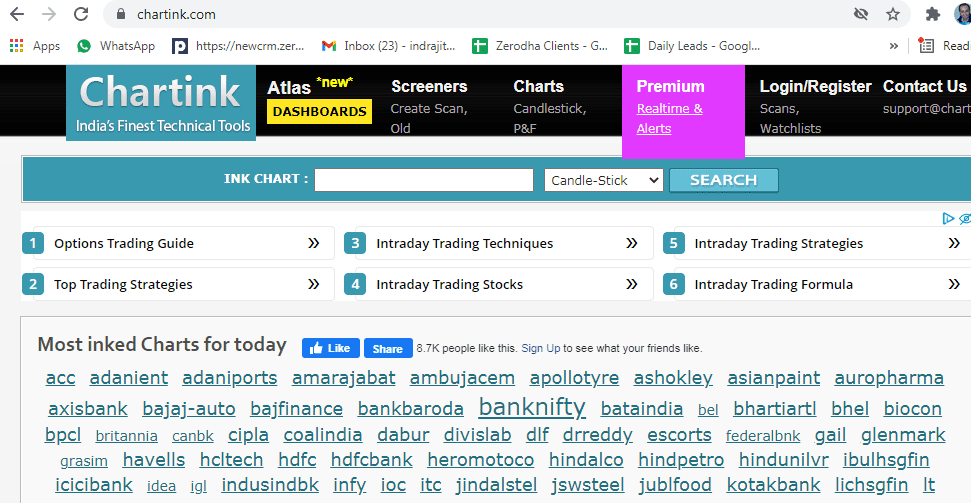Screen dimensions: 971x503
Task: Open Intraday Trading Strategies ad link
Action: pyautogui.click(x=817, y=243)
